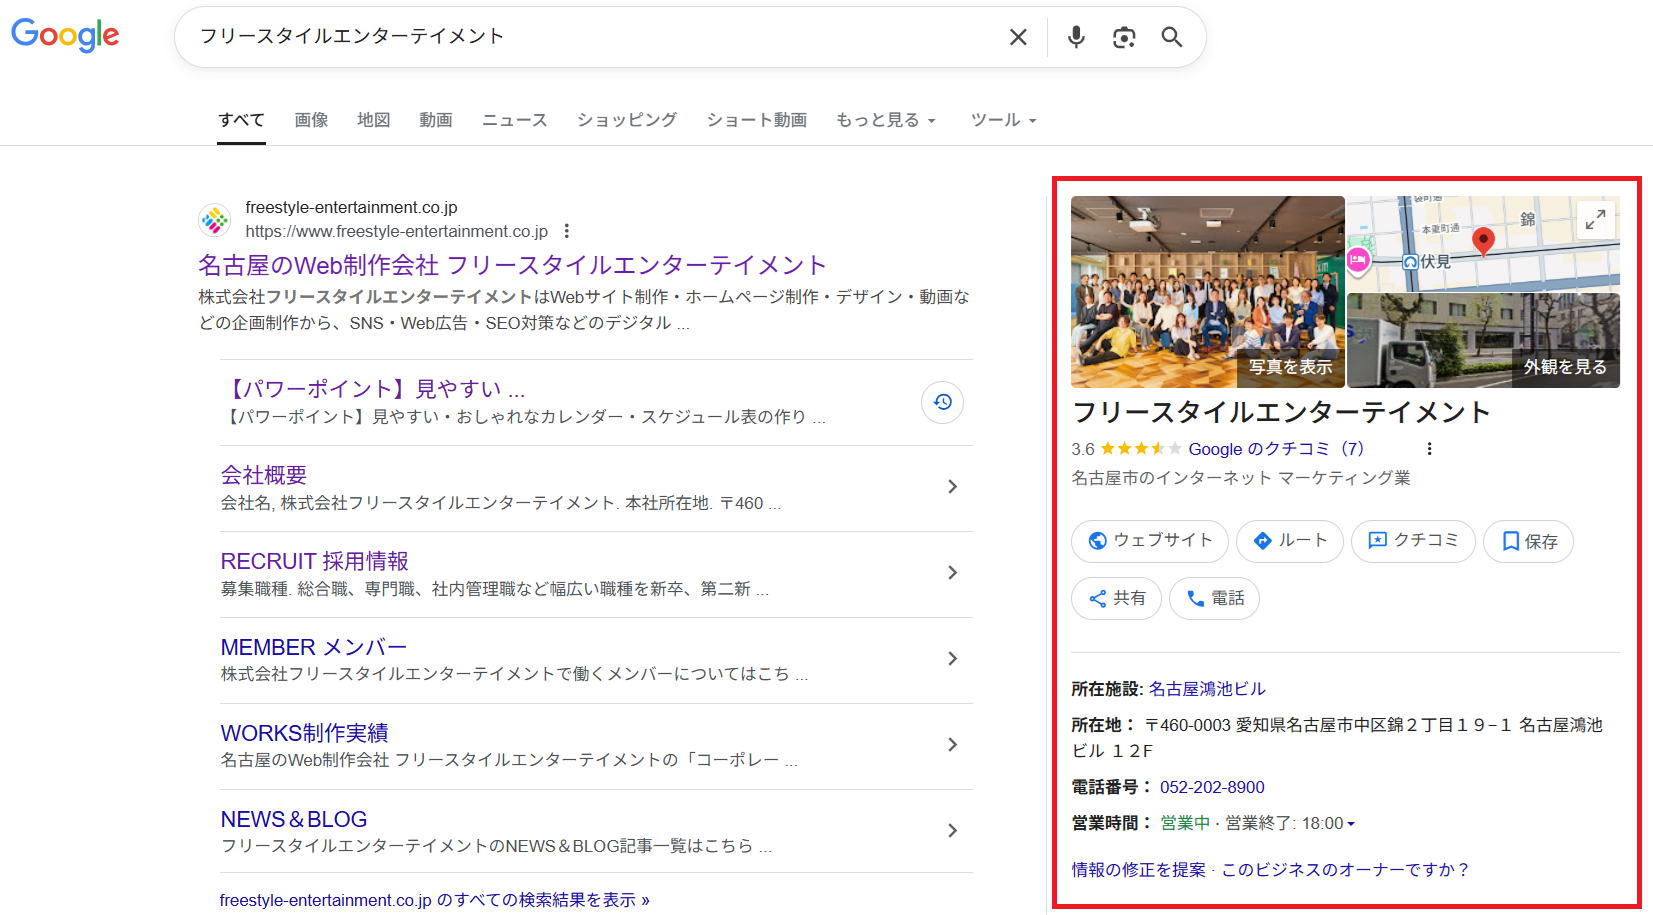Clear the search box with the X icon
This screenshot has height=915, width=1653.
[x=1018, y=37]
